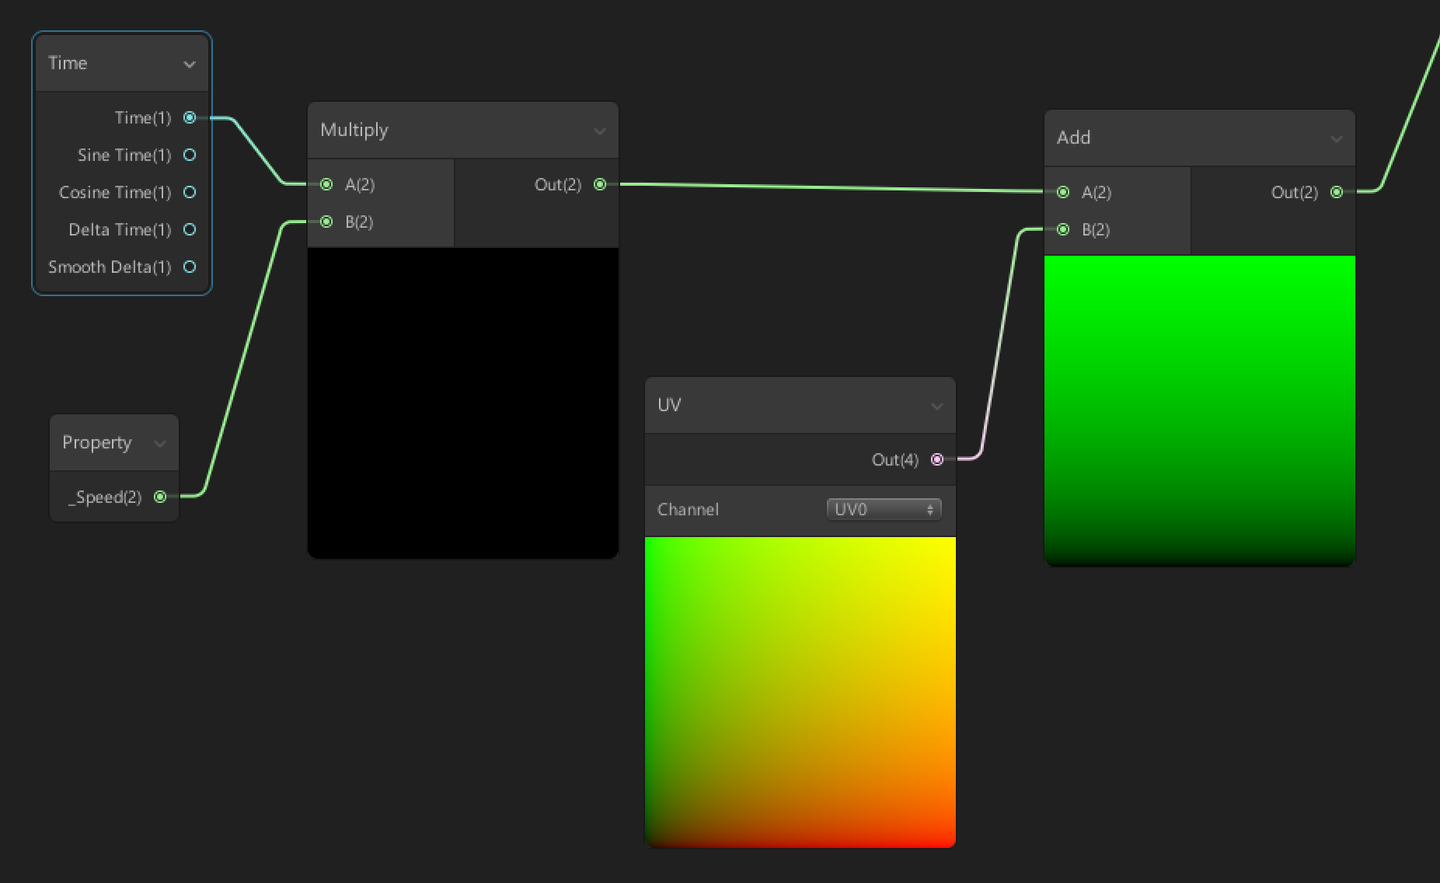
Task: Click the Time(1) output port
Action: coord(190,117)
